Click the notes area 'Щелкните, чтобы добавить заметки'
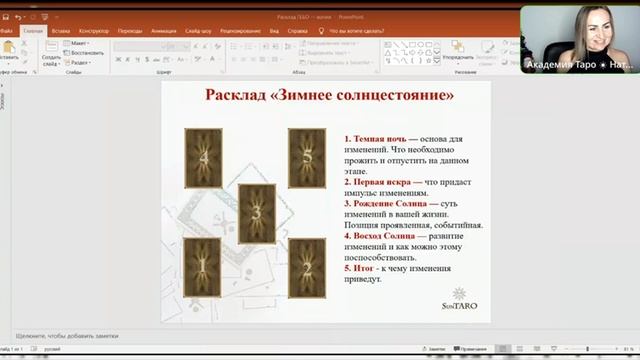640x360 pixels. tap(67, 336)
